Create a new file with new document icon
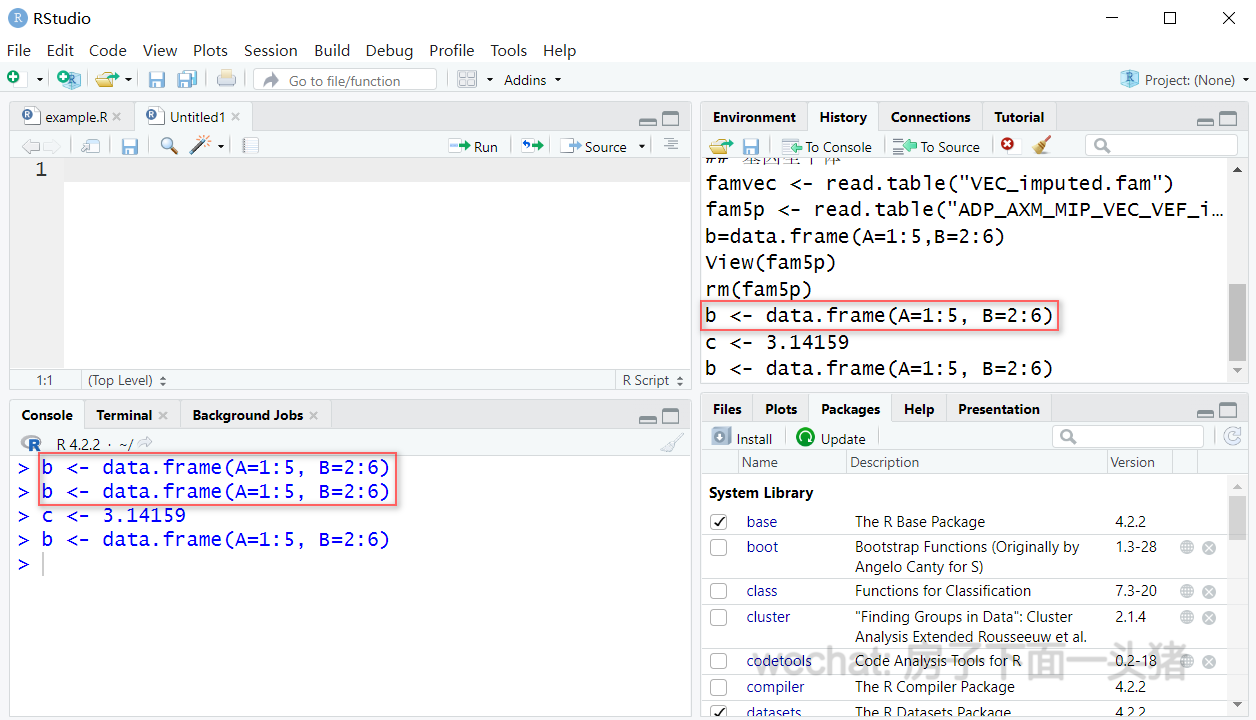 click(14, 79)
